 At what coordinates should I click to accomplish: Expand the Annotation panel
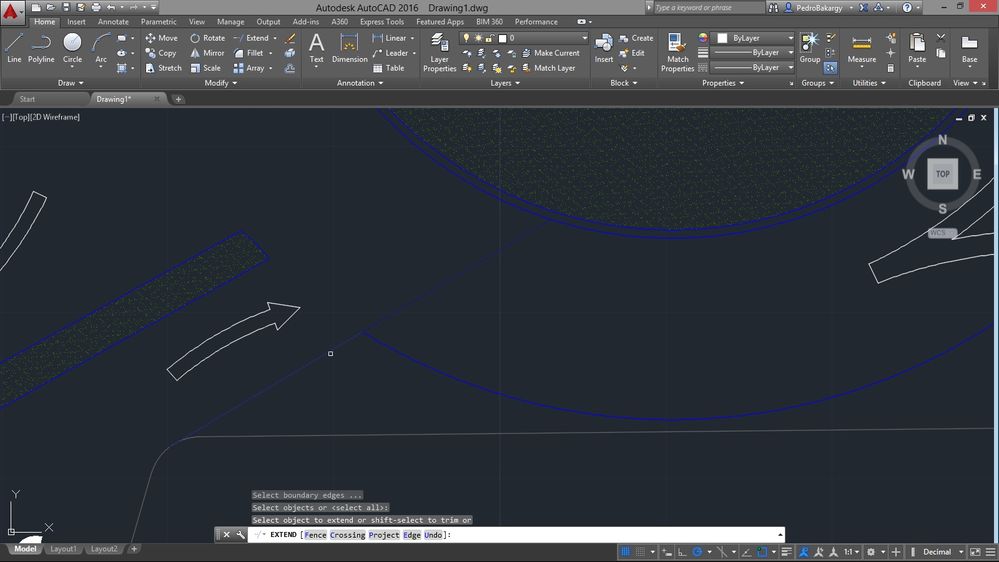pyautogui.click(x=360, y=83)
